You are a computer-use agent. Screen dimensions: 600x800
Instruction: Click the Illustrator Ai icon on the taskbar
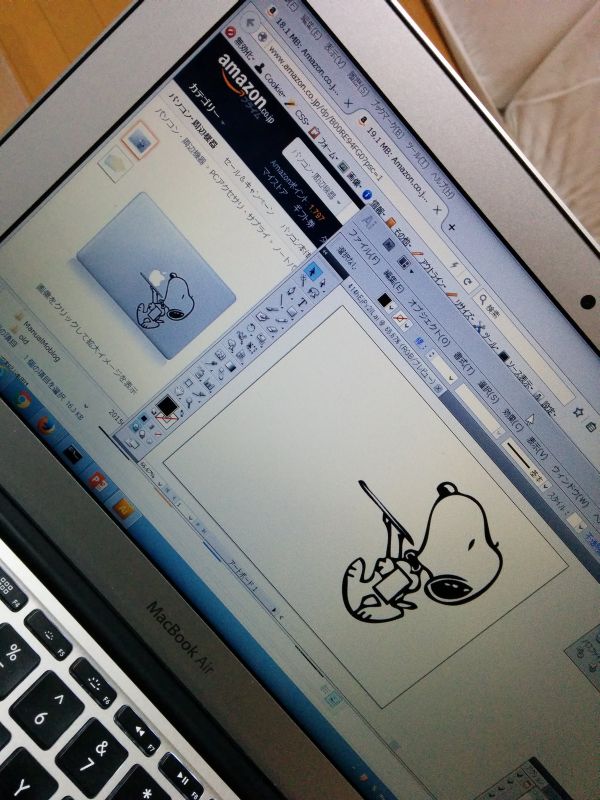click(122, 509)
